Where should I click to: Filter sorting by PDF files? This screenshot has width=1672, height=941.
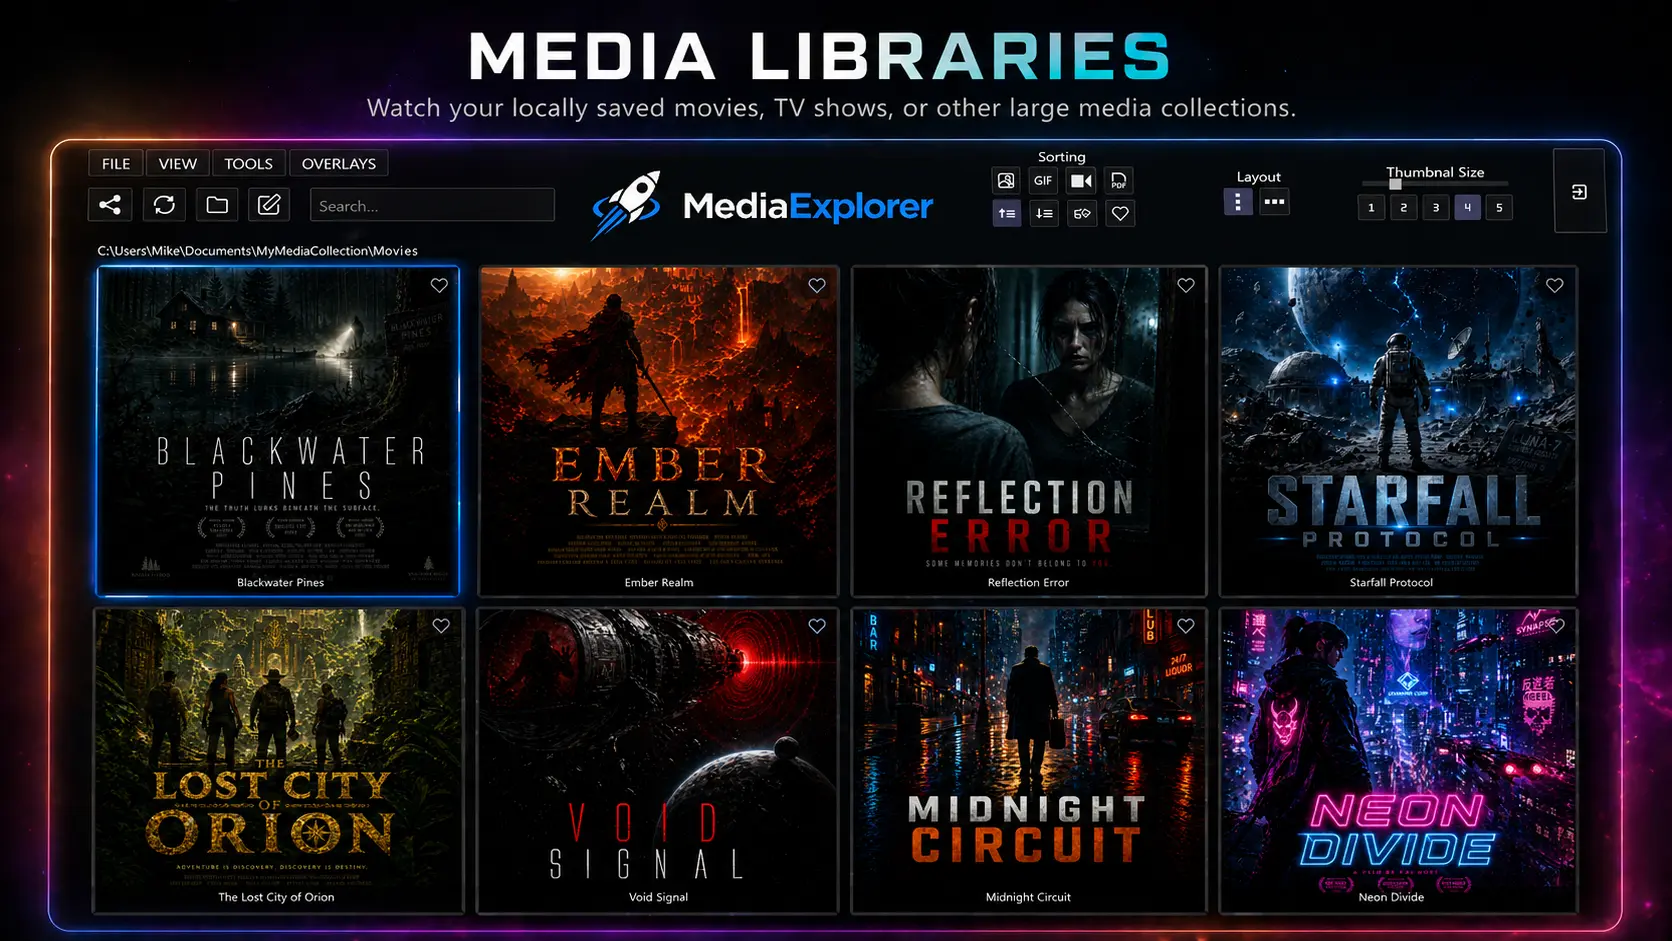point(1119,181)
